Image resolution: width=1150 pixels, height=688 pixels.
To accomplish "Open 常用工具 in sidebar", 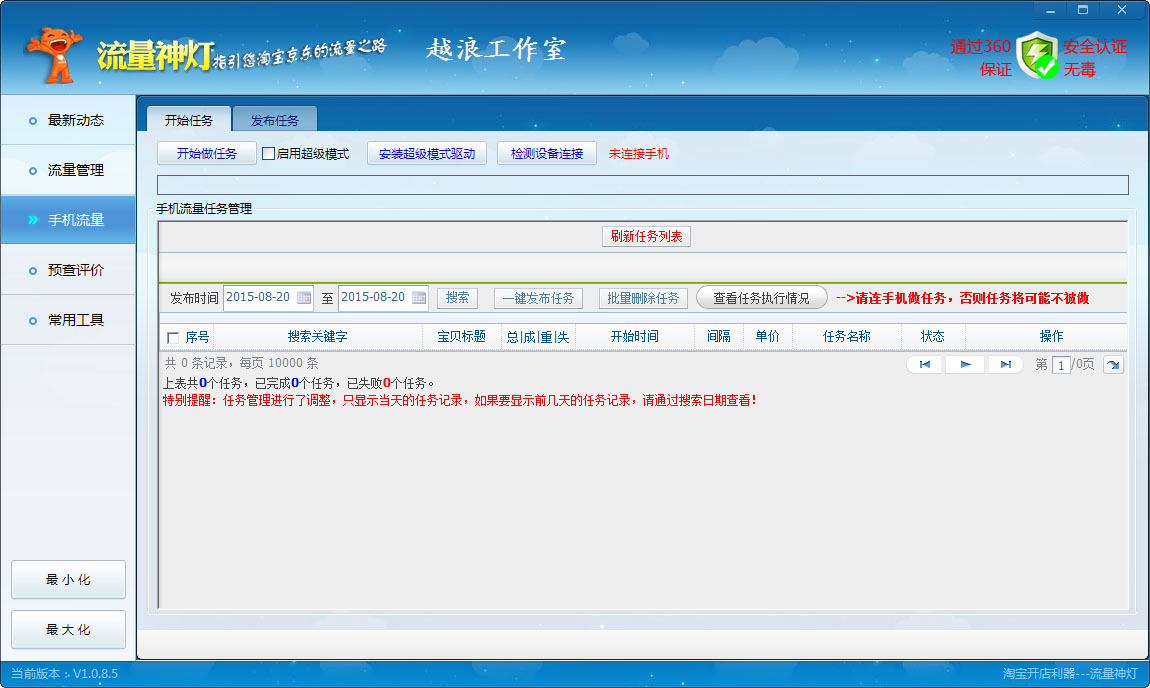I will (x=68, y=320).
